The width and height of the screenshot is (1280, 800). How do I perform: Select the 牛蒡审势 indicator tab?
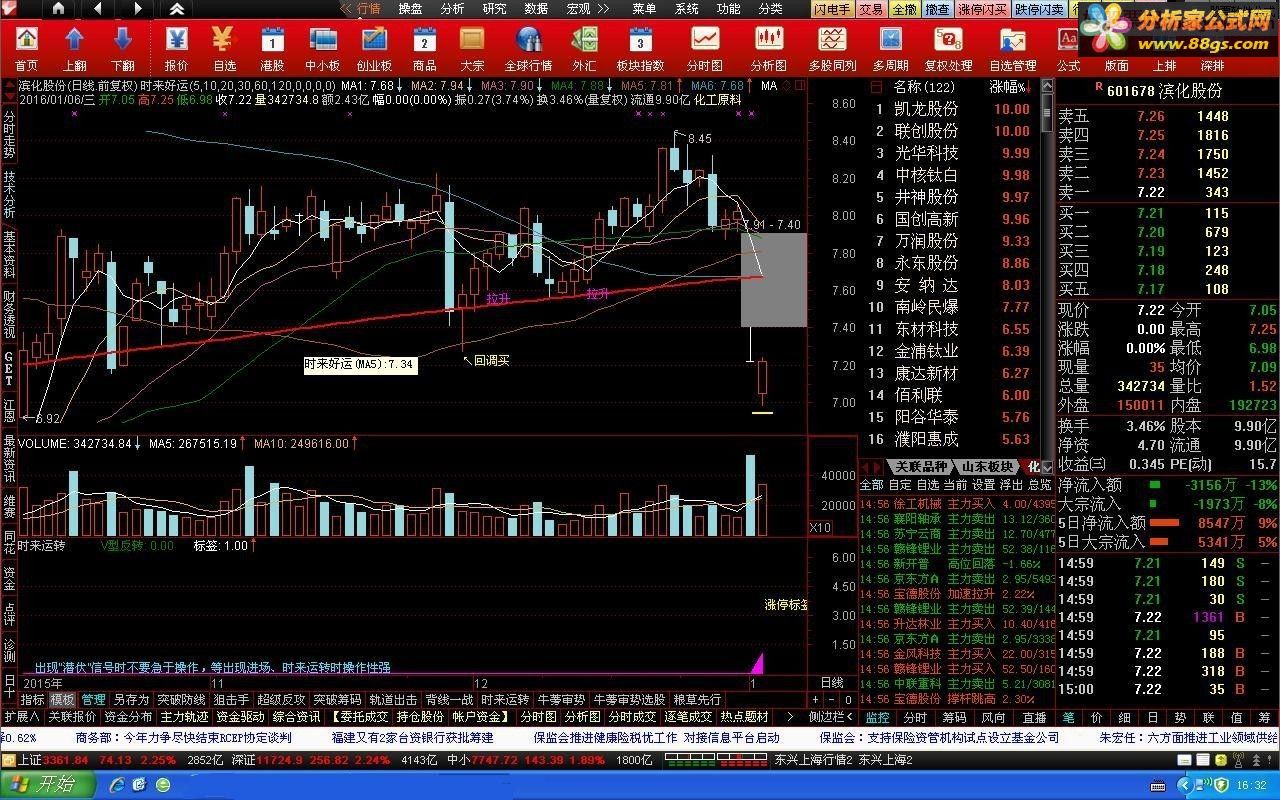click(x=561, y=700)
